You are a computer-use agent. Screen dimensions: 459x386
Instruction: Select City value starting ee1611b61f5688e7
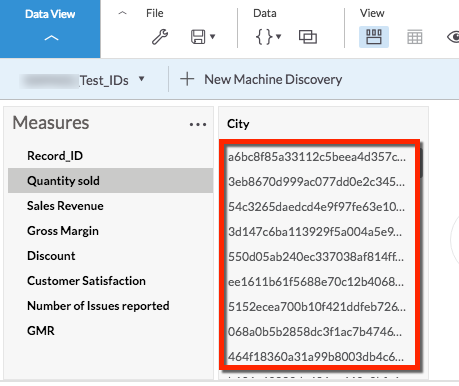tap(316, 282)
